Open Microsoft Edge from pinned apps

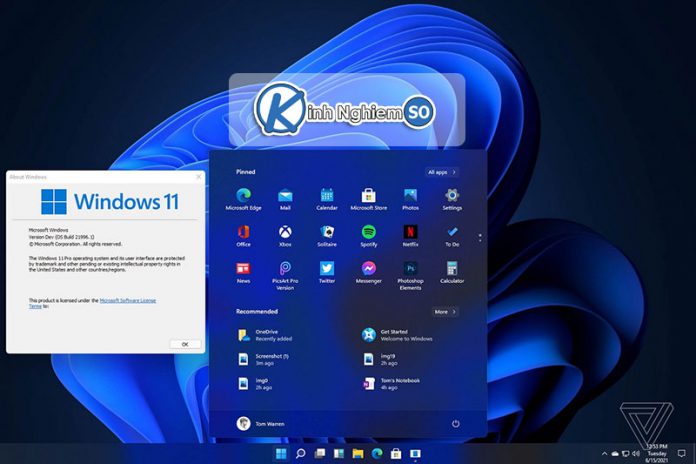(x=243, y=199)
